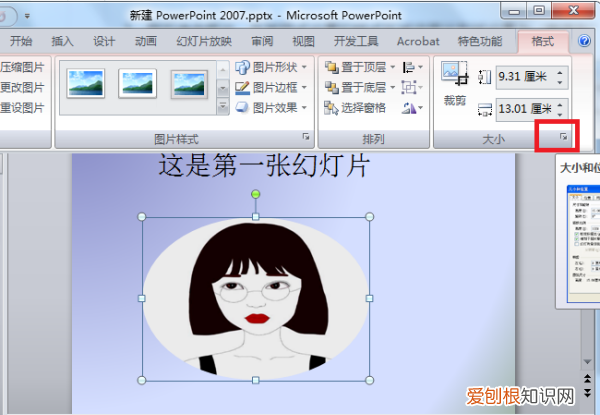This screenshot has height=415, width=600.
Task: Open the 特色功能 tab
Action: (480, 41)
